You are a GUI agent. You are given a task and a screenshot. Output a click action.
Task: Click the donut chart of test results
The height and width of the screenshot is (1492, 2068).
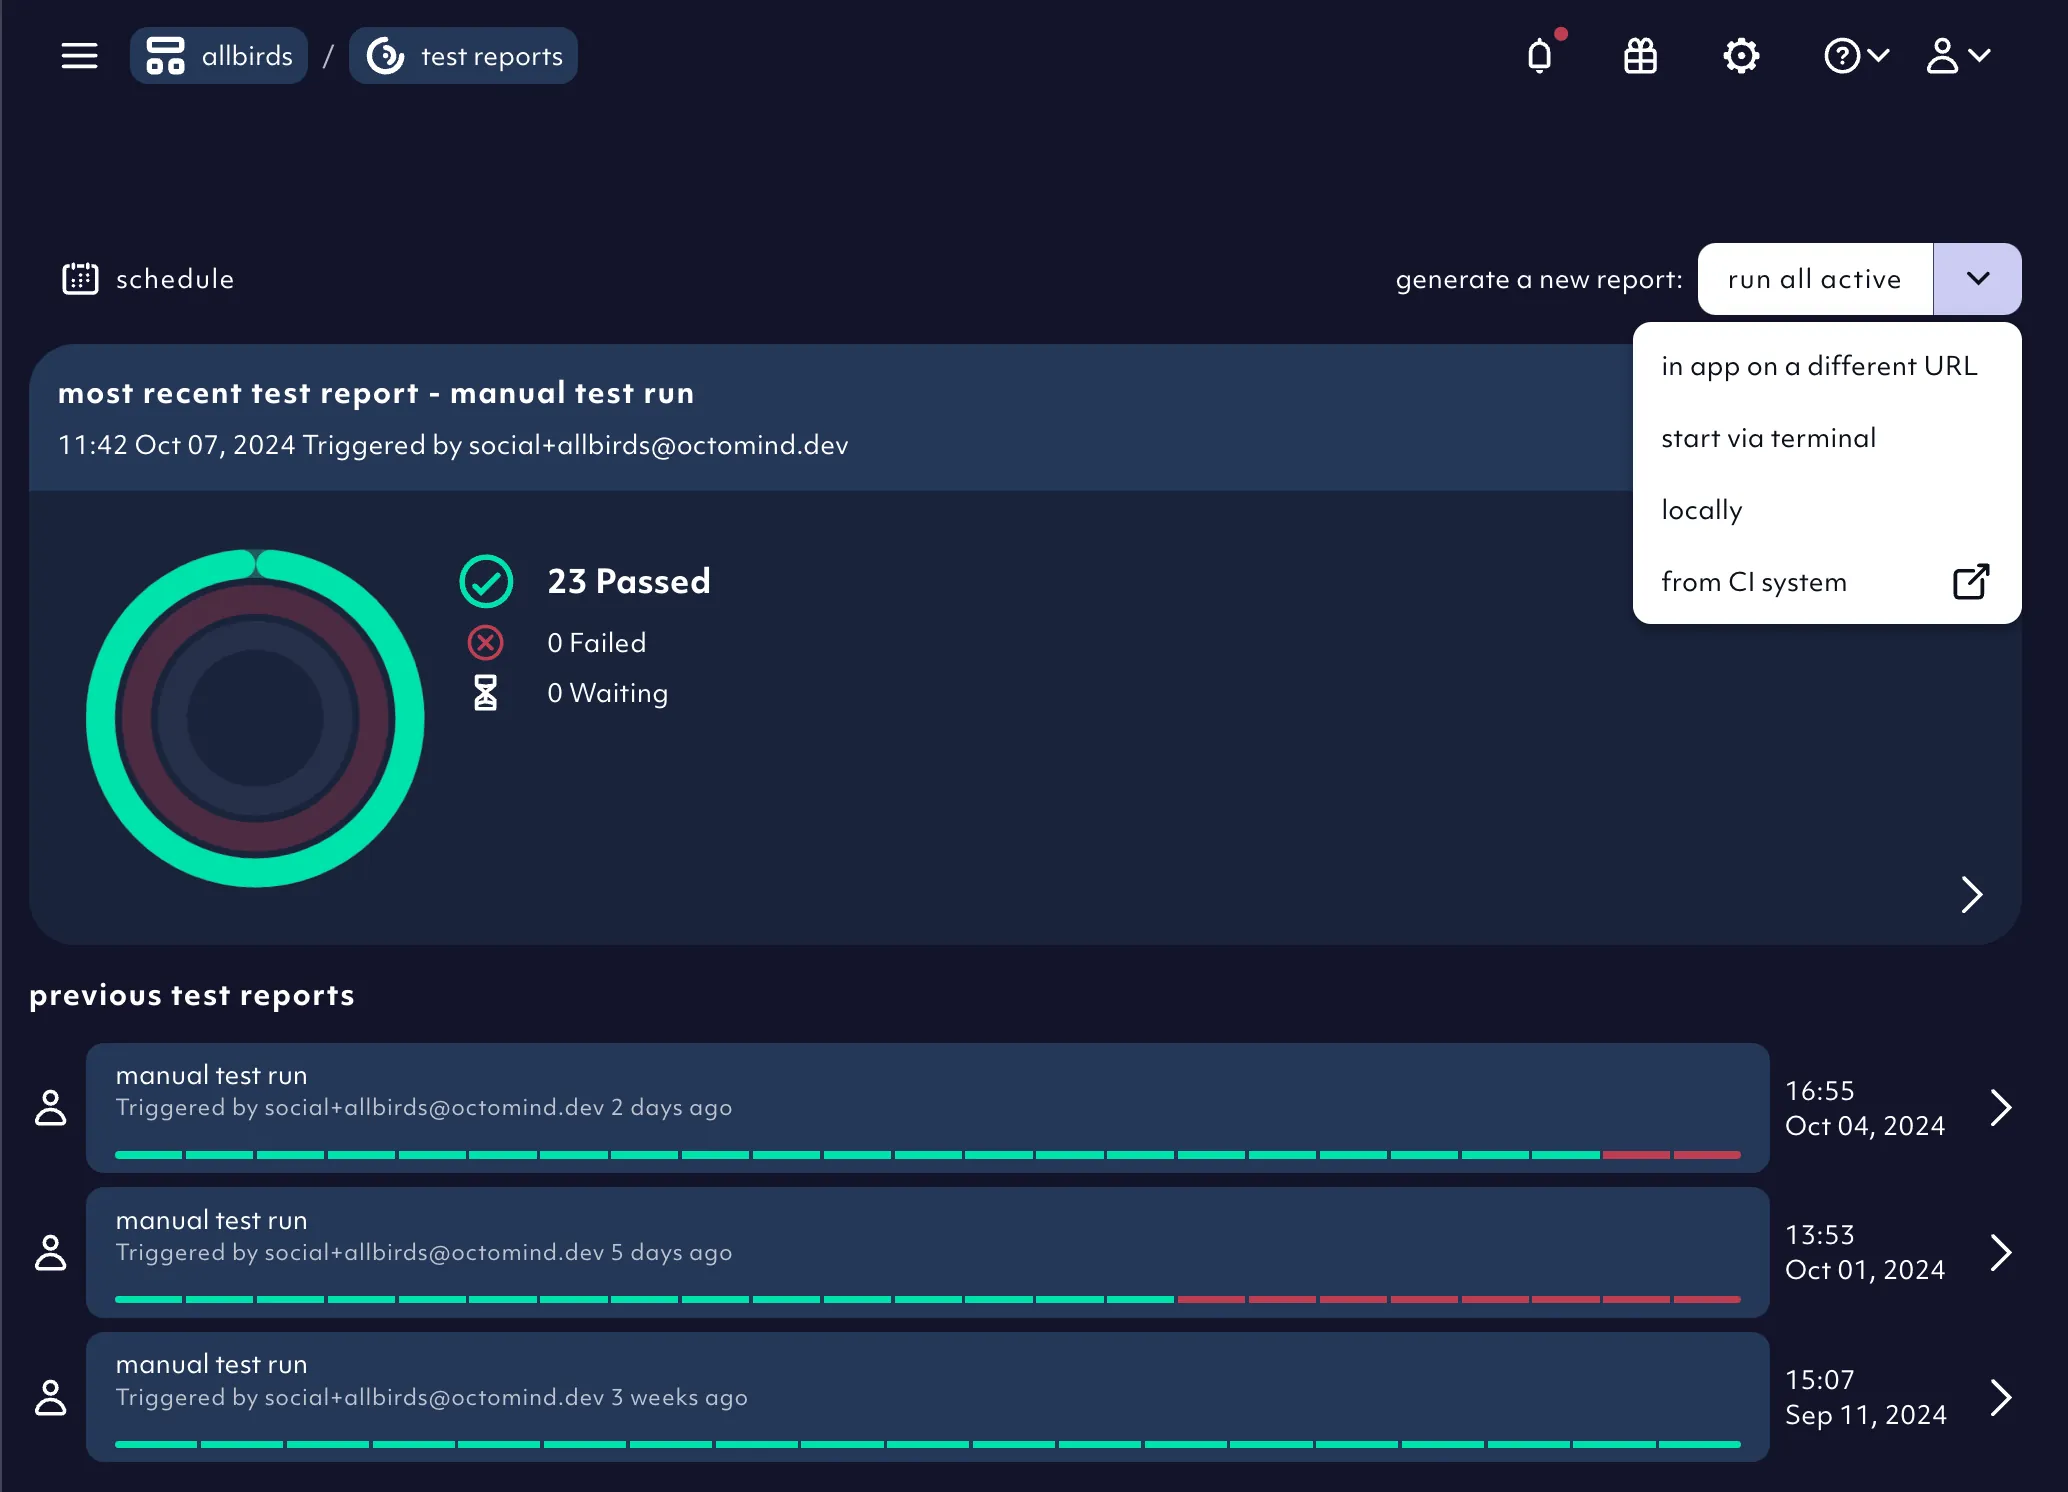[255, 718]
